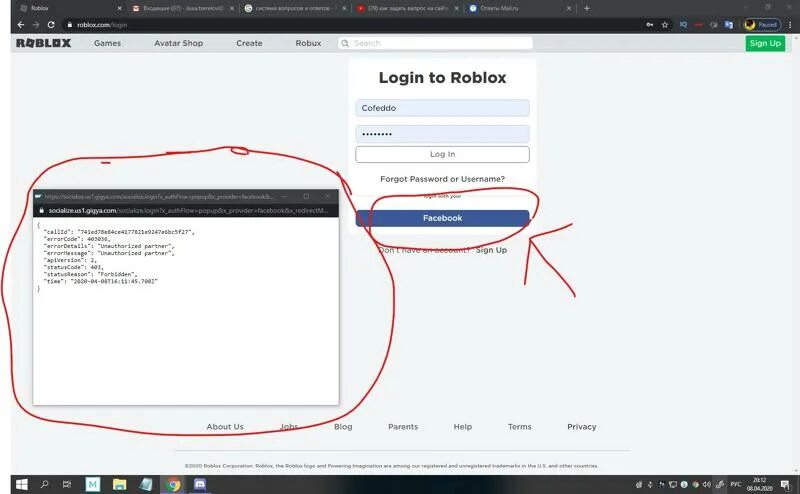Click the Login to Roblox heading
This screenshot has height=494, width=800.
[442, 78]
